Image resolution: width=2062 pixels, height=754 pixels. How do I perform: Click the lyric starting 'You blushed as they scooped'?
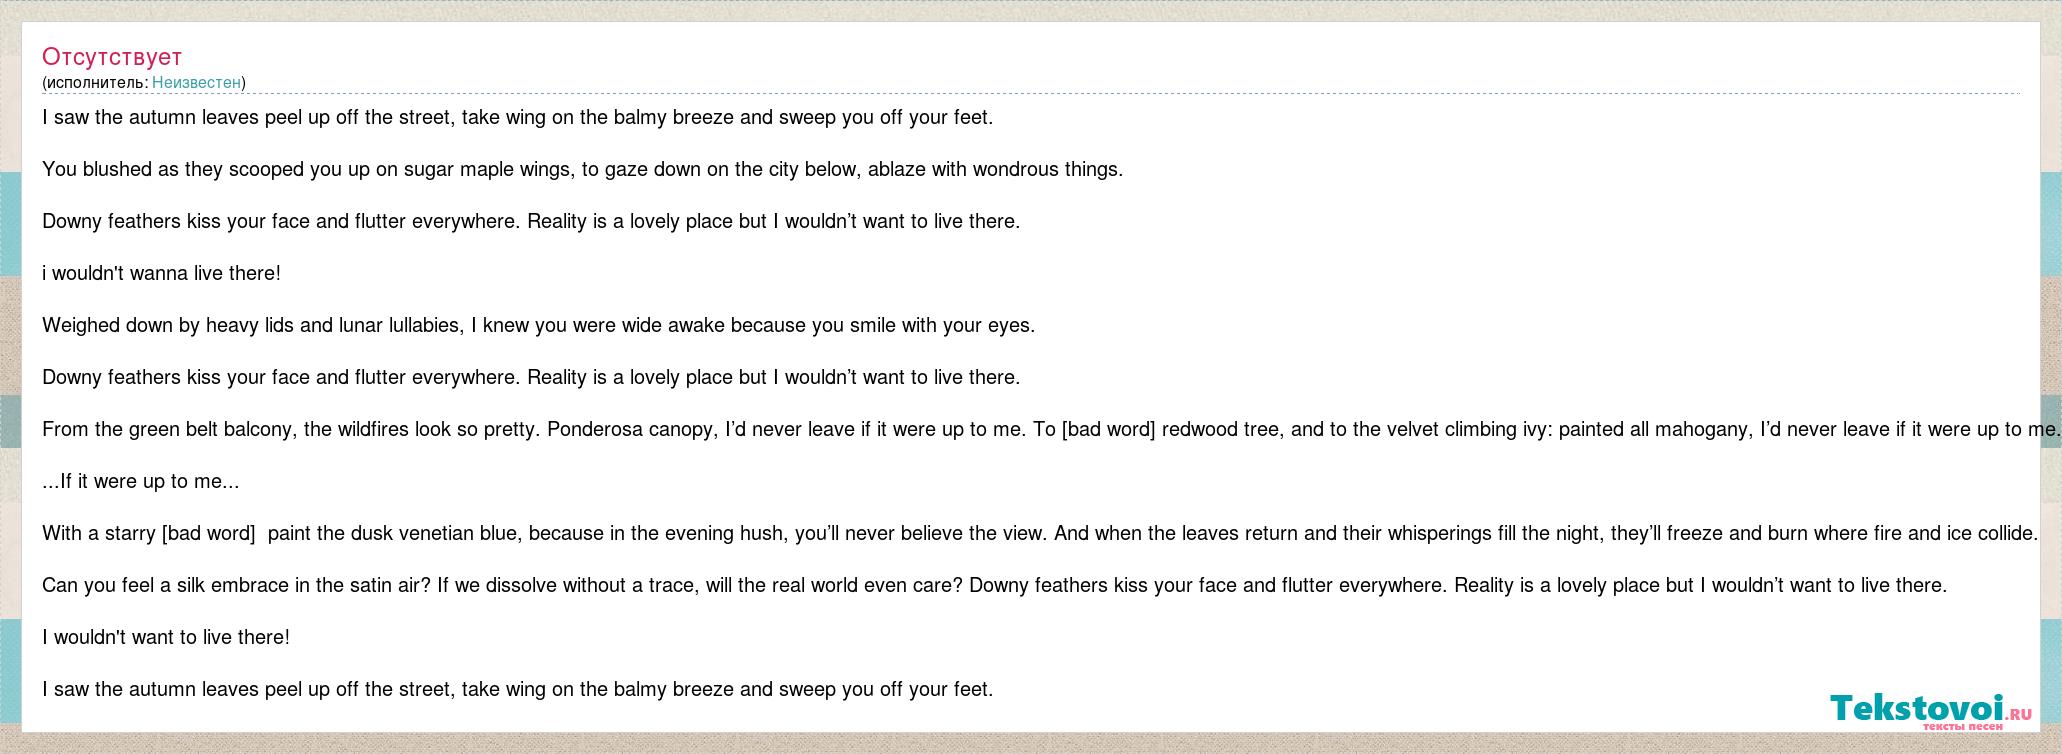pos(583,169)
